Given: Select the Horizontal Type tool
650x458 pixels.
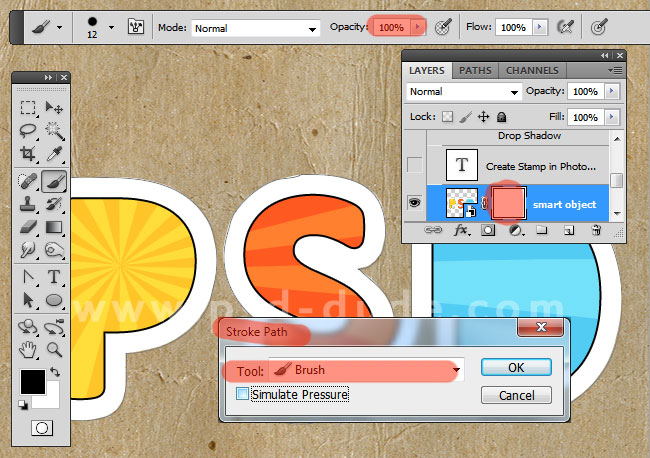Looking at the screenshot, I should click(54, 277).
